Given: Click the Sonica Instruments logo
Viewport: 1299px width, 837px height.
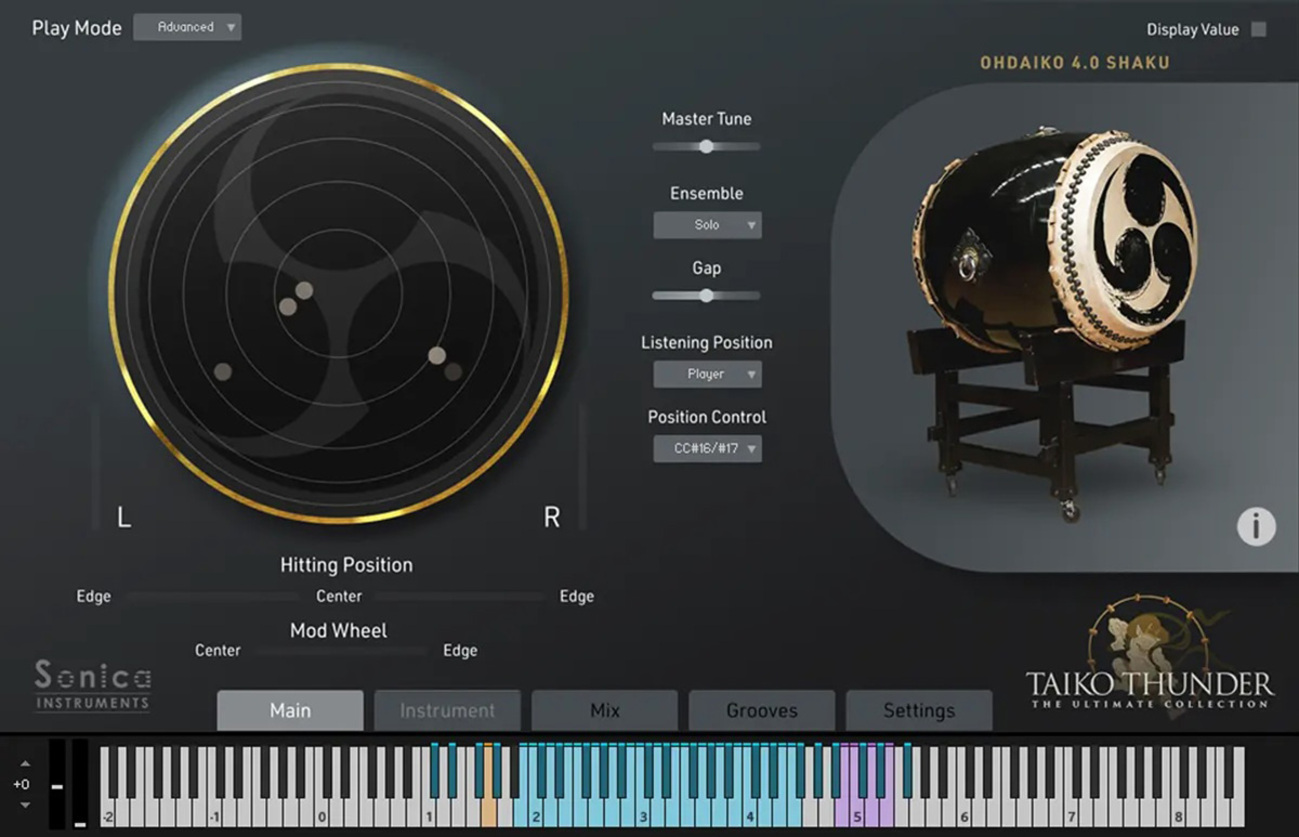Looking at the screenshot, I should [x=92, y=685].
